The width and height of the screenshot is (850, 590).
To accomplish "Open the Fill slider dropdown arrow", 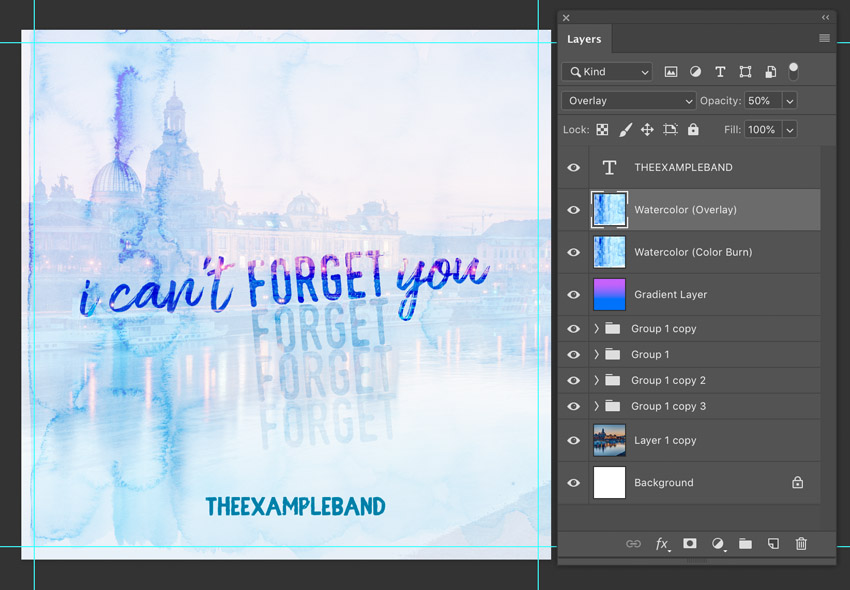I will tap(790, 130).
